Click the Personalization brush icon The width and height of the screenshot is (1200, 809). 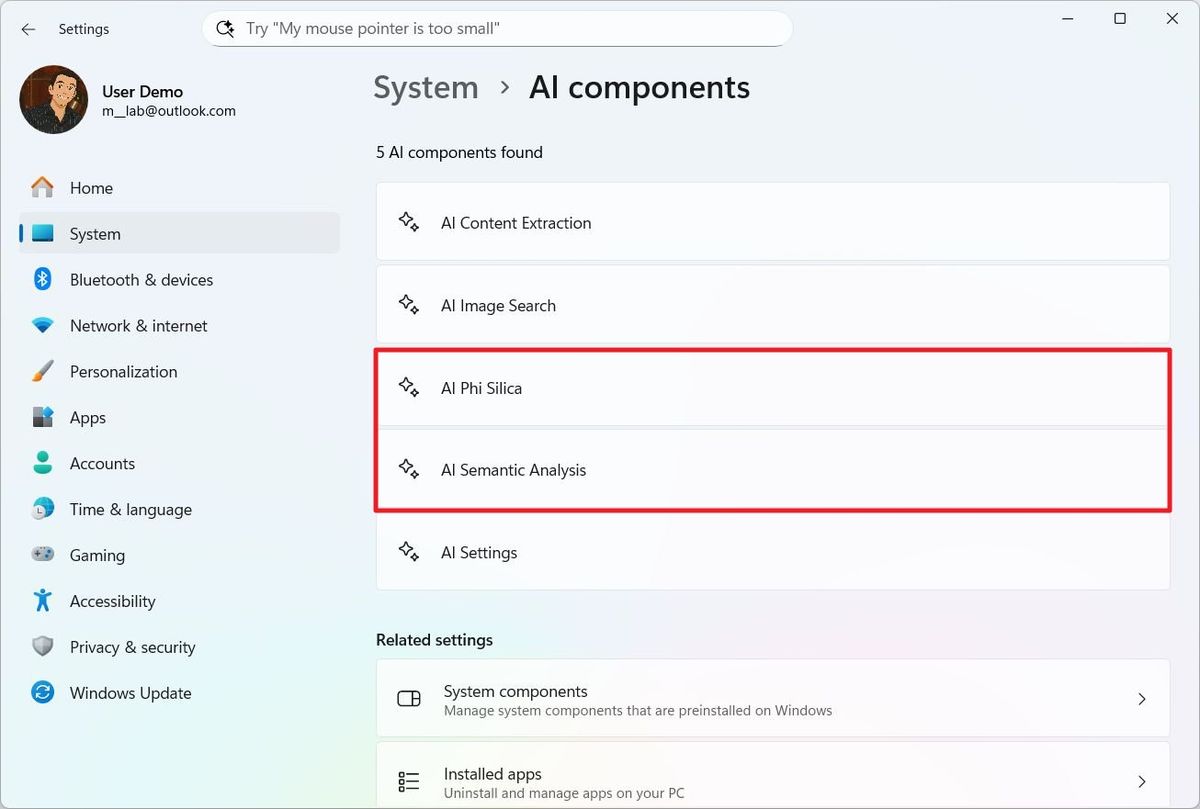(42, 371)
